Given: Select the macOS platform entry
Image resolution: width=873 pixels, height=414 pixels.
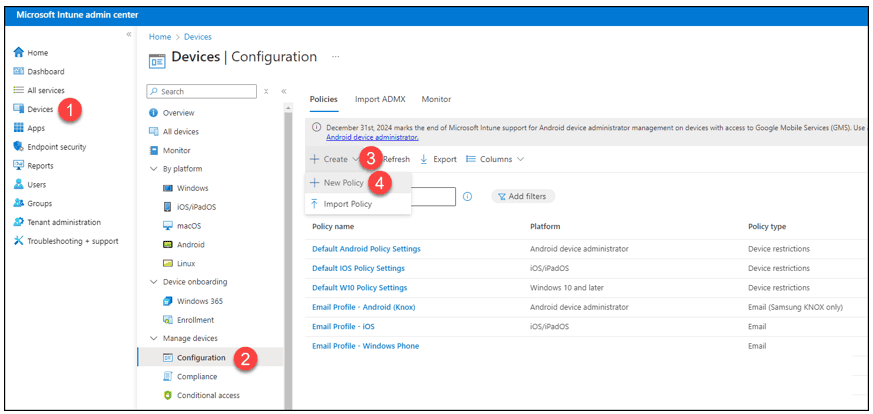Looking at the screenshot, I should coord(182,226).
